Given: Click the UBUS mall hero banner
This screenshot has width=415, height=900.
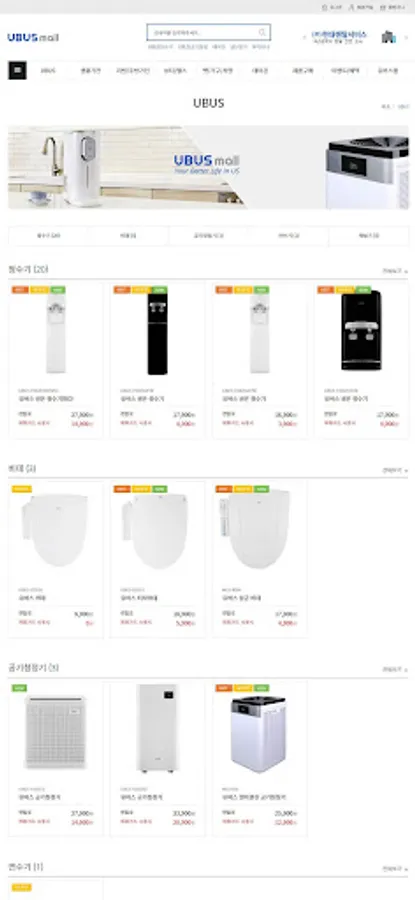Looking at the screenshot, I should point(208,168).
